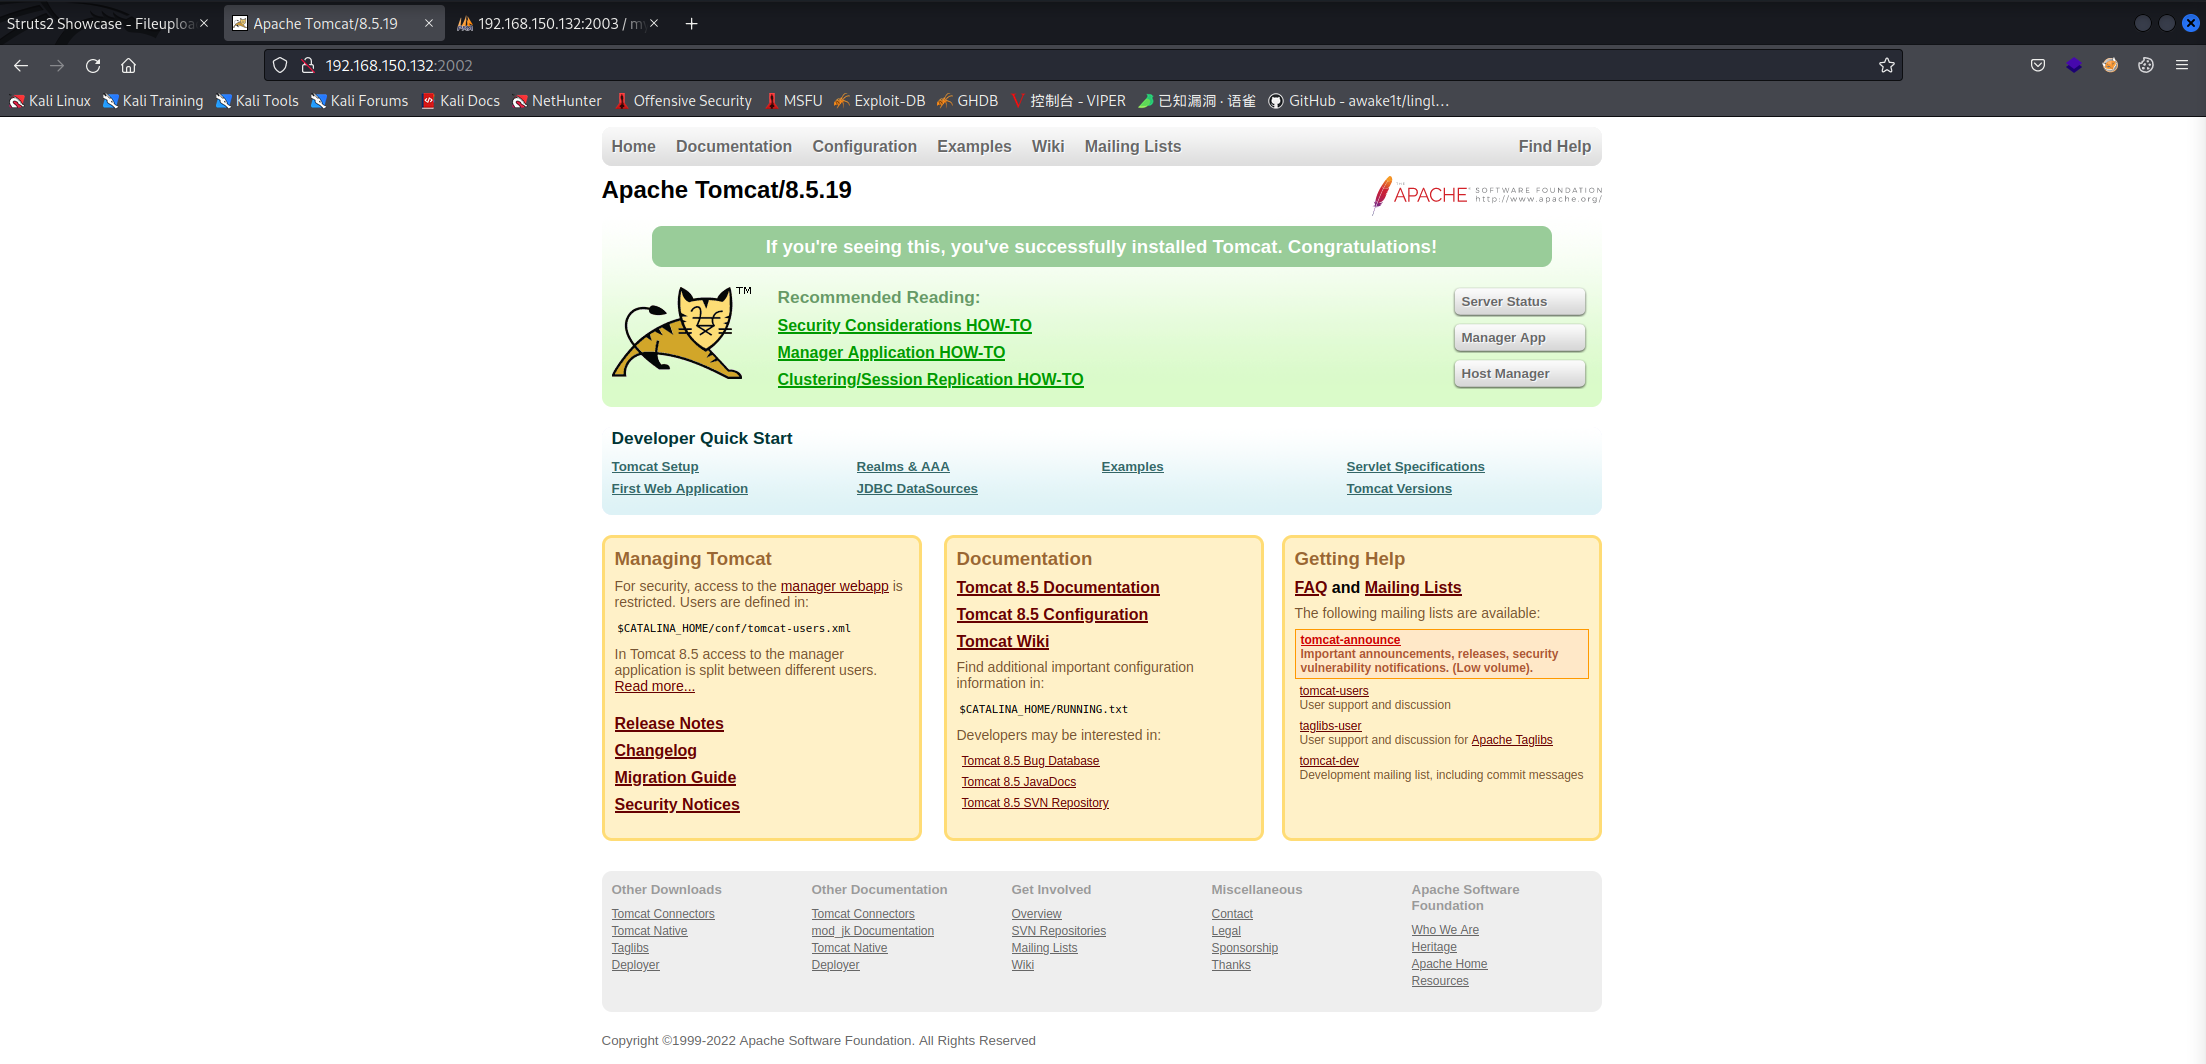Open Tomcat Versions link
This screenshot has width=2206, height=1064.
pos(1399,488)
